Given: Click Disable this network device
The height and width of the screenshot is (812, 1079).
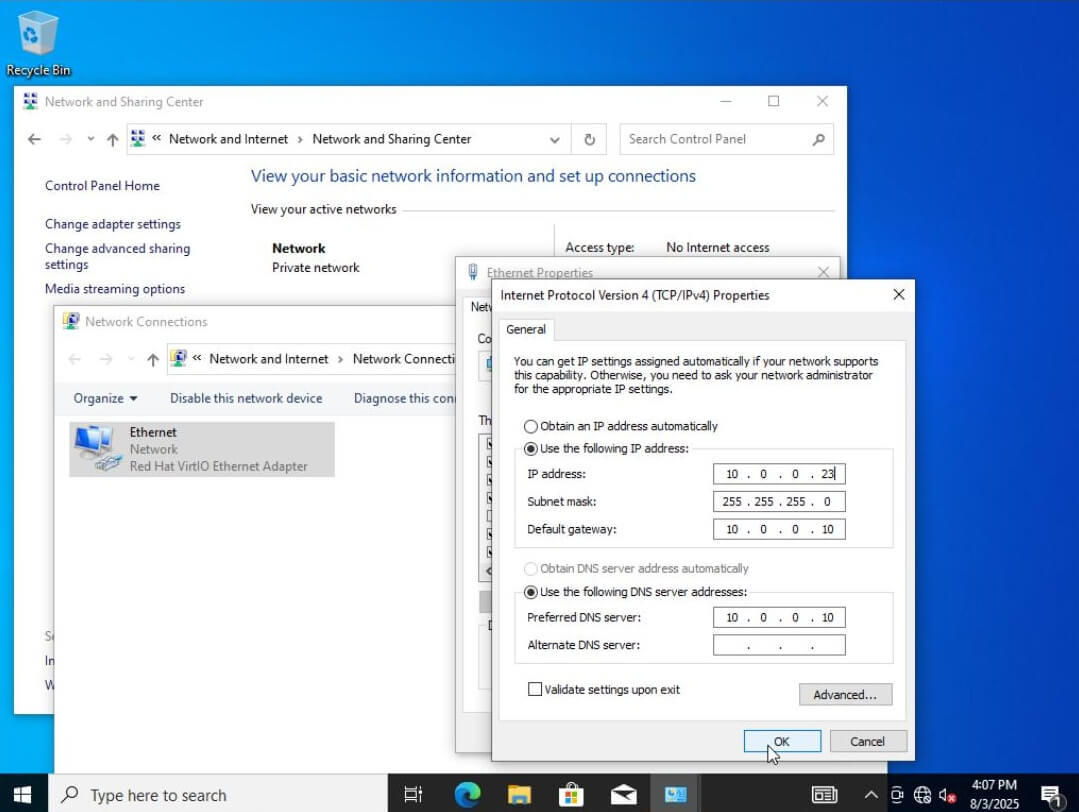Looking at the screenshot, I should point(246,398).
